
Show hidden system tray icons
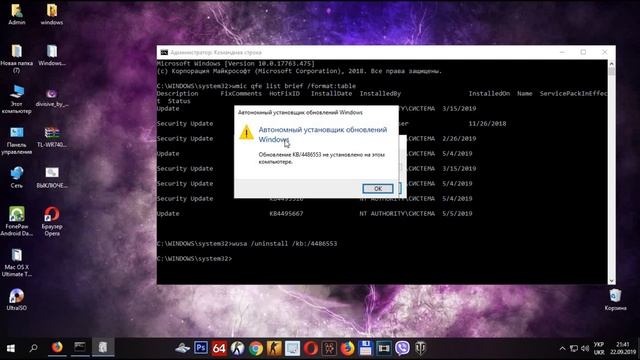562,349
